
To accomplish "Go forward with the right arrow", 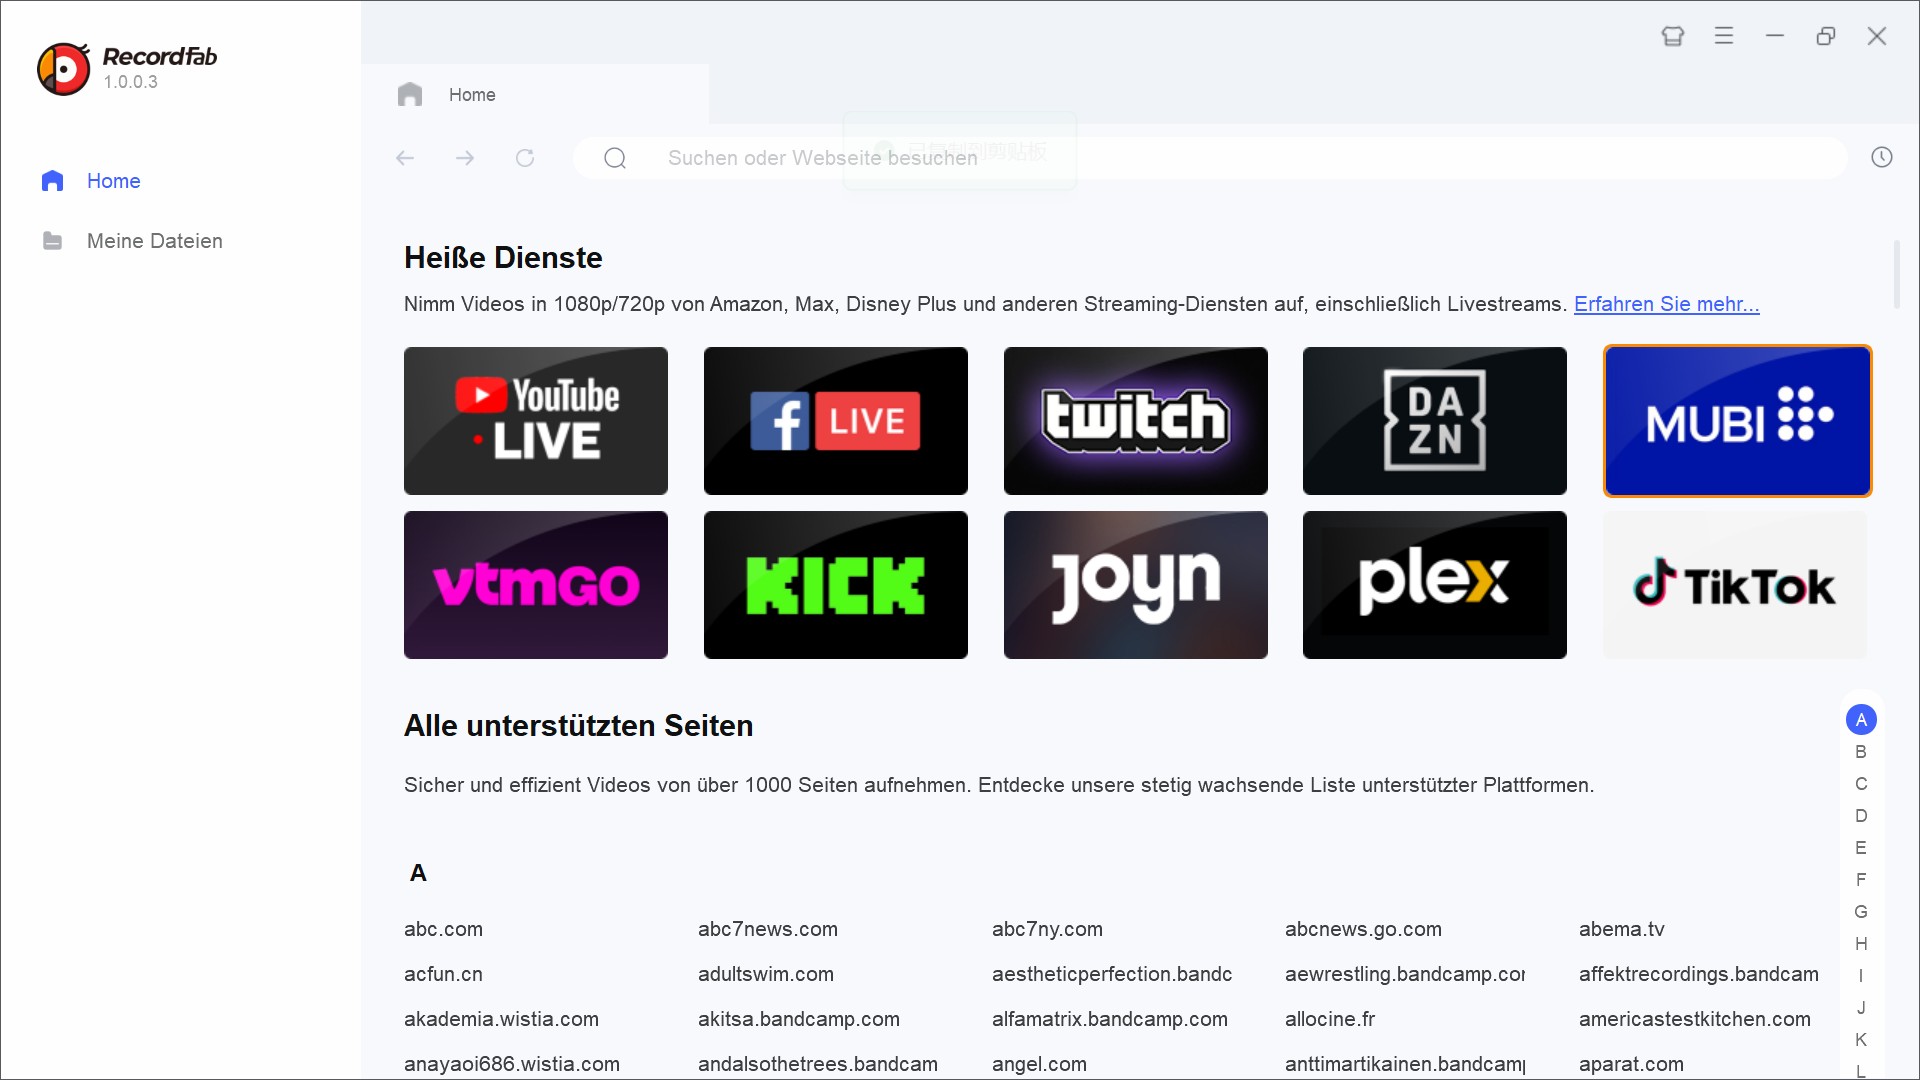I will [x=465, y=158].
